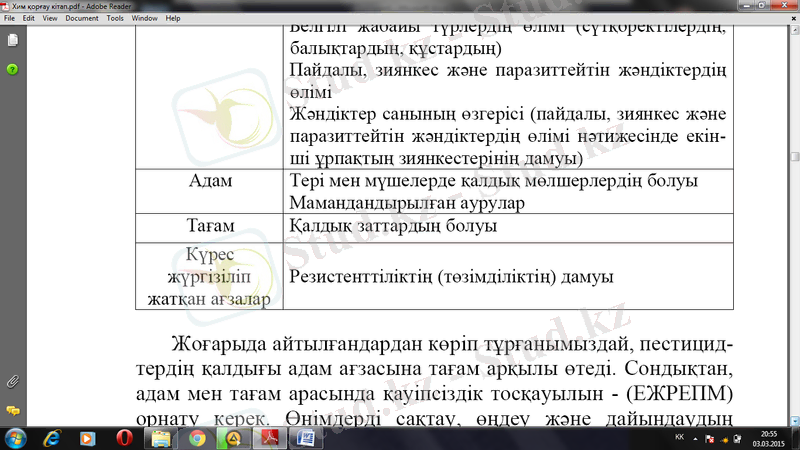Open the File menu

tap(11, 18)
